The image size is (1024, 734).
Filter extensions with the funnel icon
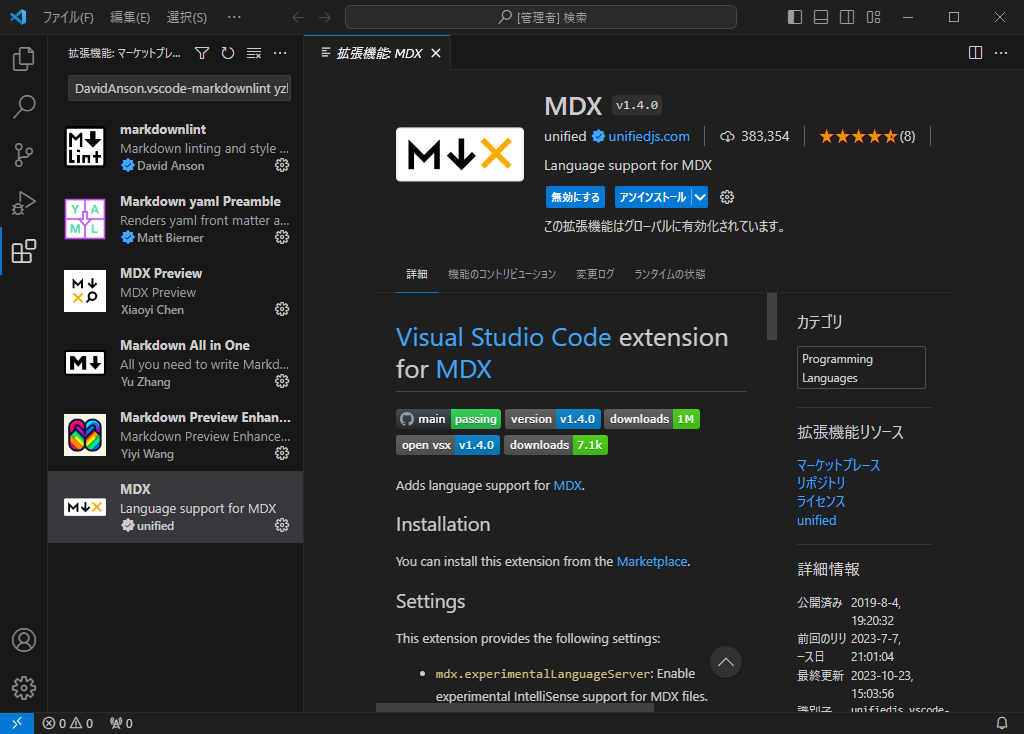tap(202, 53)
